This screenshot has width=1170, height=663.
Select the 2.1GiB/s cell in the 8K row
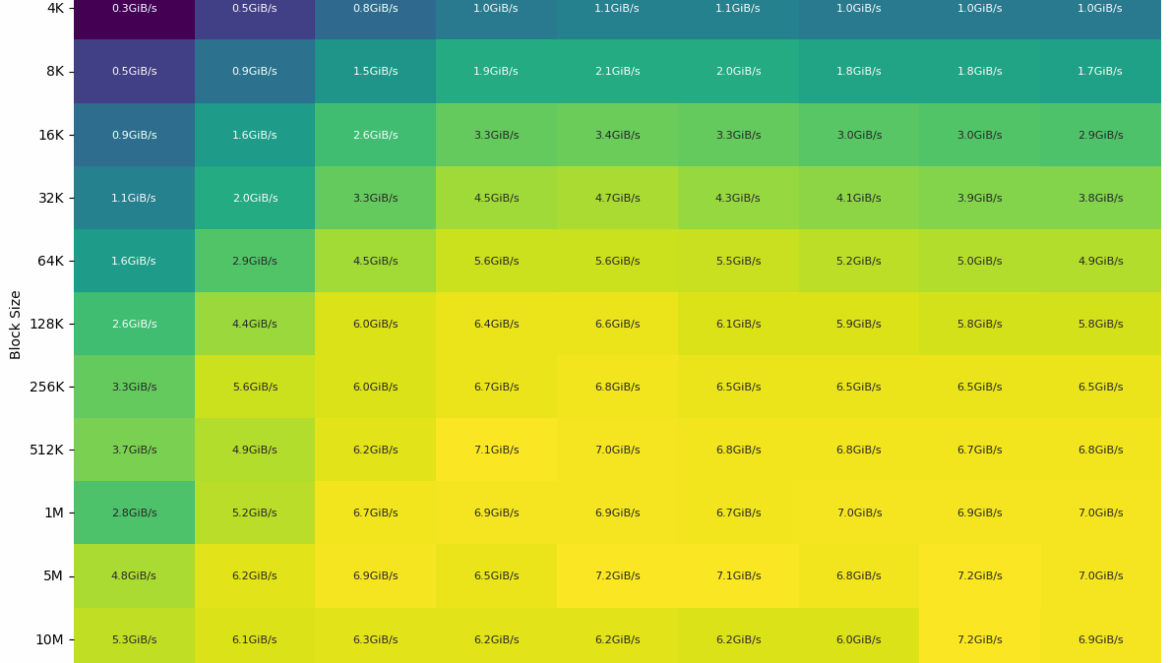click(617, 72)
